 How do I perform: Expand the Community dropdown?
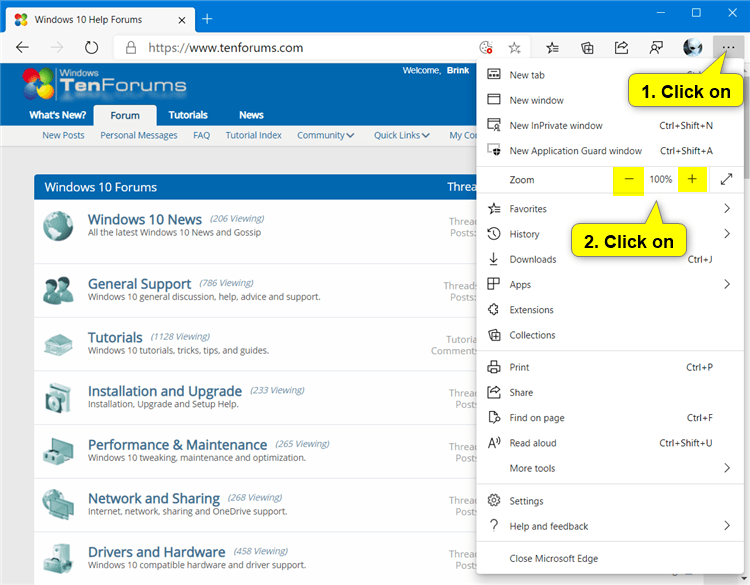325,135
